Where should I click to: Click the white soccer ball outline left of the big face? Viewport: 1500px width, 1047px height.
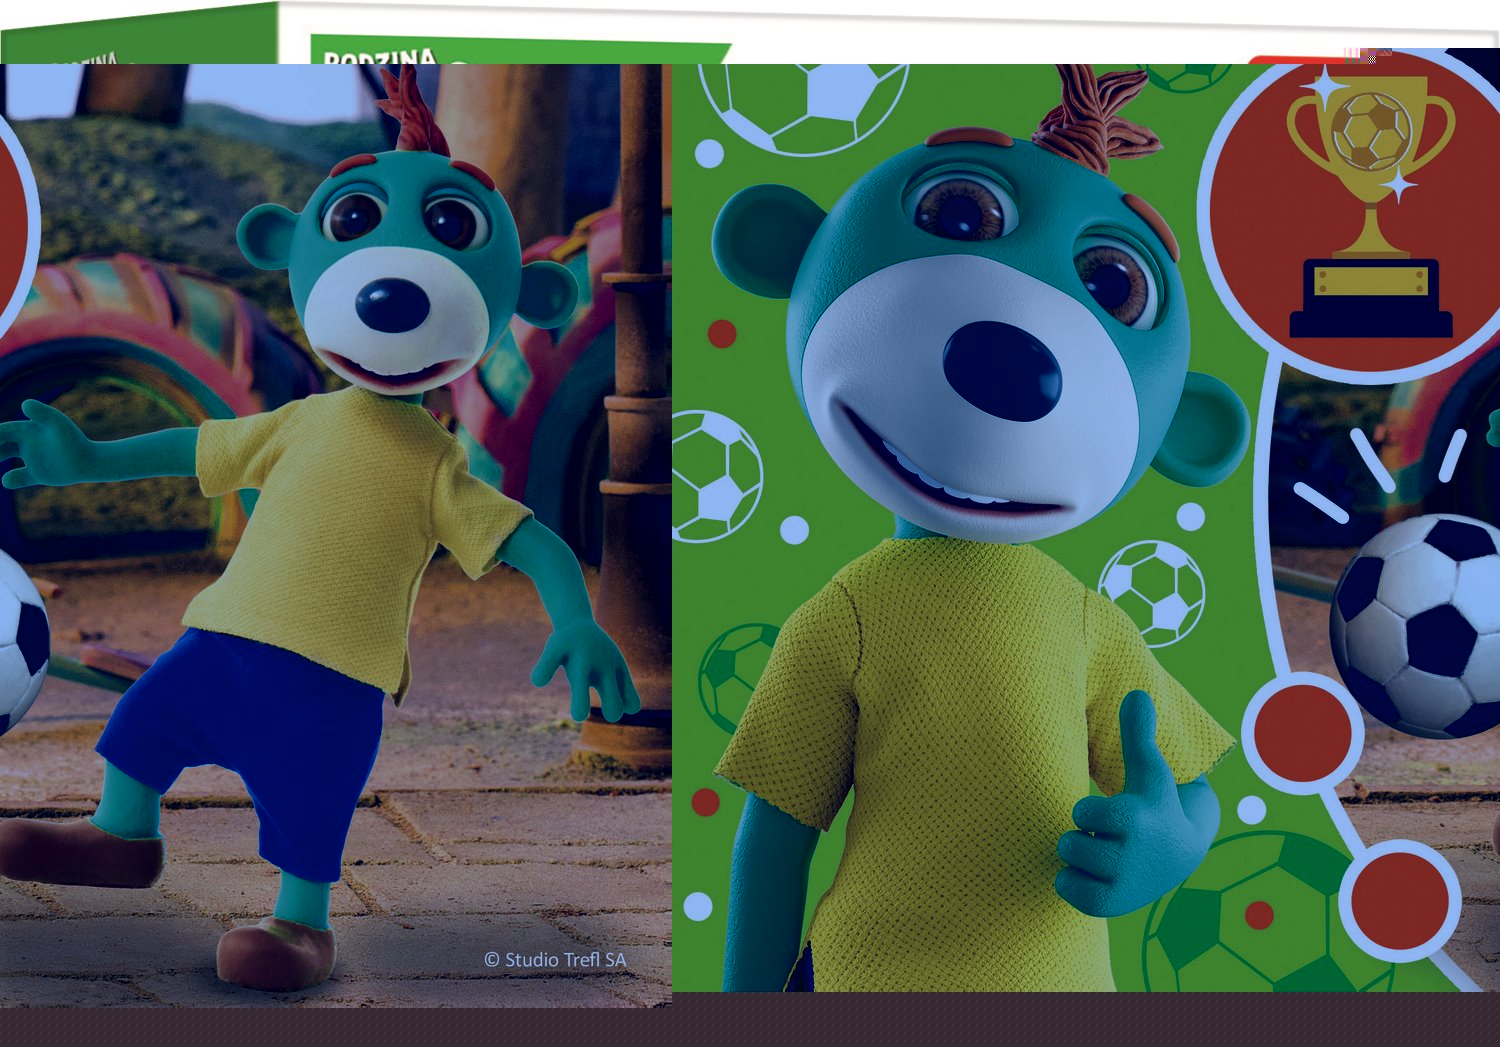715,477
